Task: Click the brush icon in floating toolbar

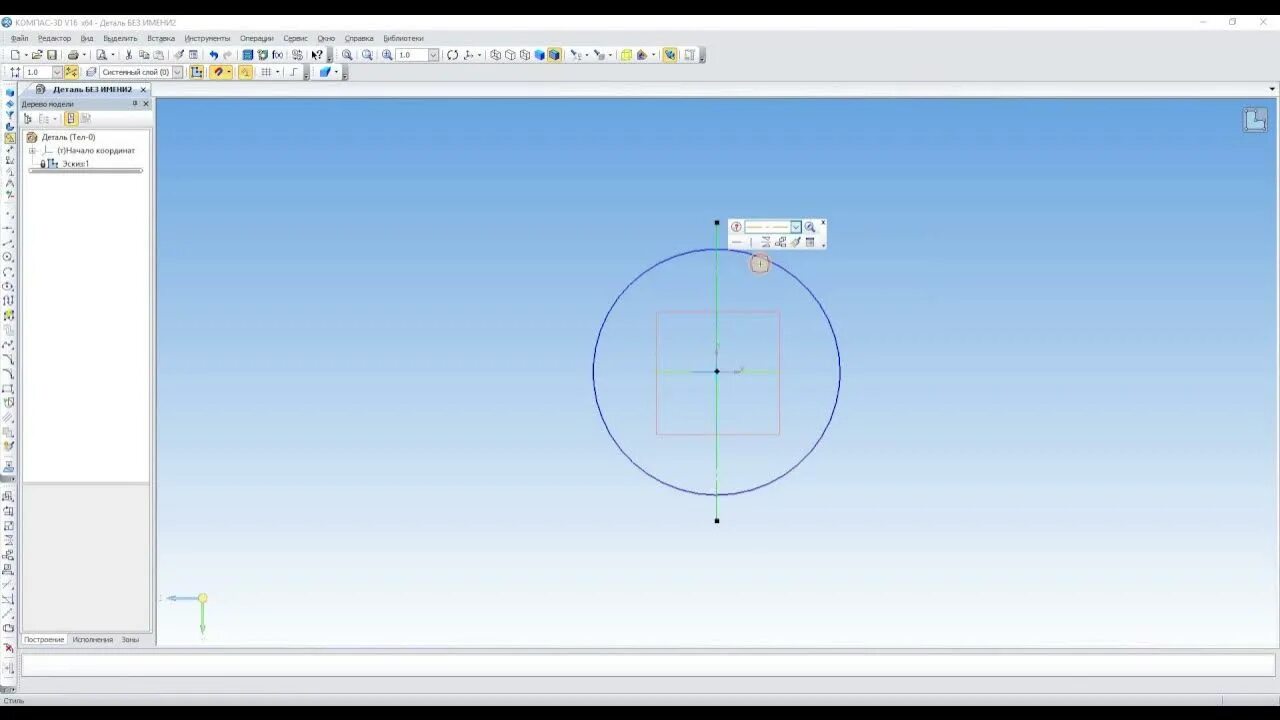Action: [796, 242]
